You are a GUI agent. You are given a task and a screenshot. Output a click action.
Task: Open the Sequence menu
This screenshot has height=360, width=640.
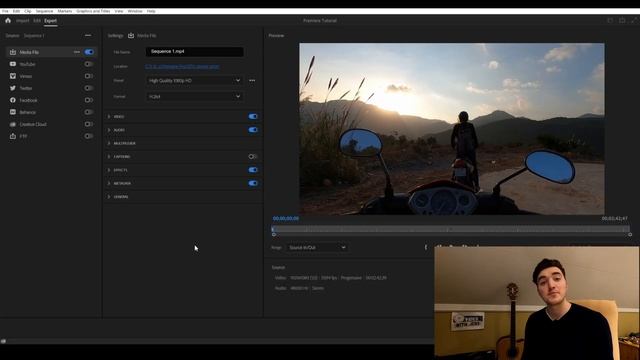tap(44, 11)
